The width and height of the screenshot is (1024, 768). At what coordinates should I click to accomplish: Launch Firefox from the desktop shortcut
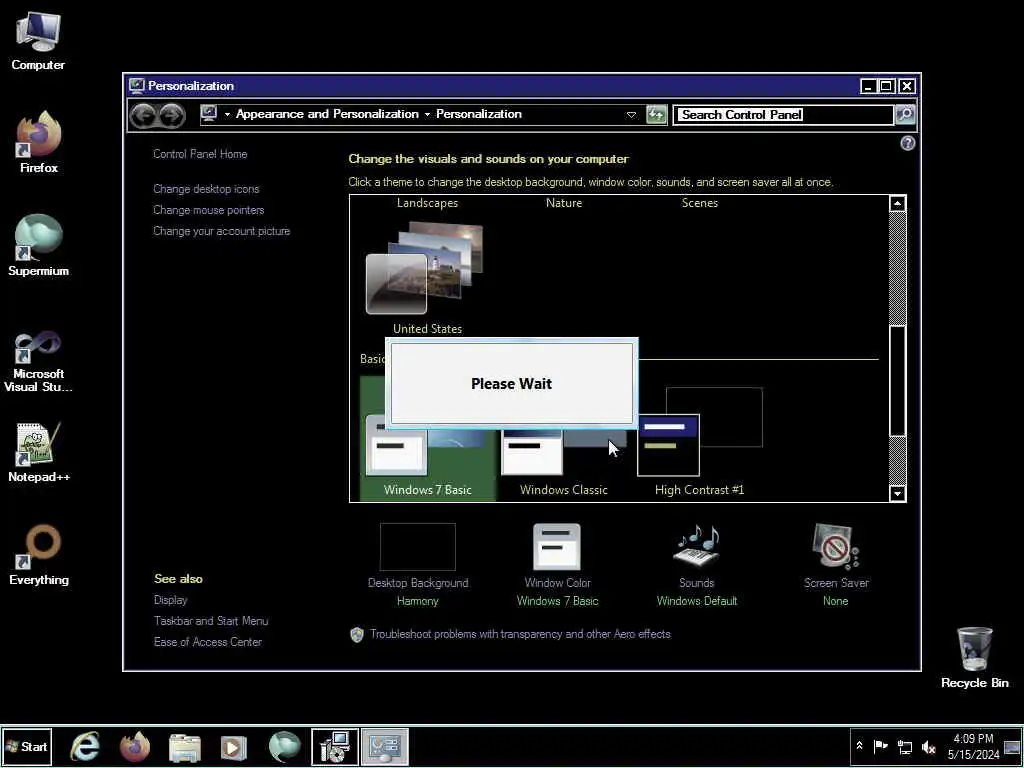(39, 143)
